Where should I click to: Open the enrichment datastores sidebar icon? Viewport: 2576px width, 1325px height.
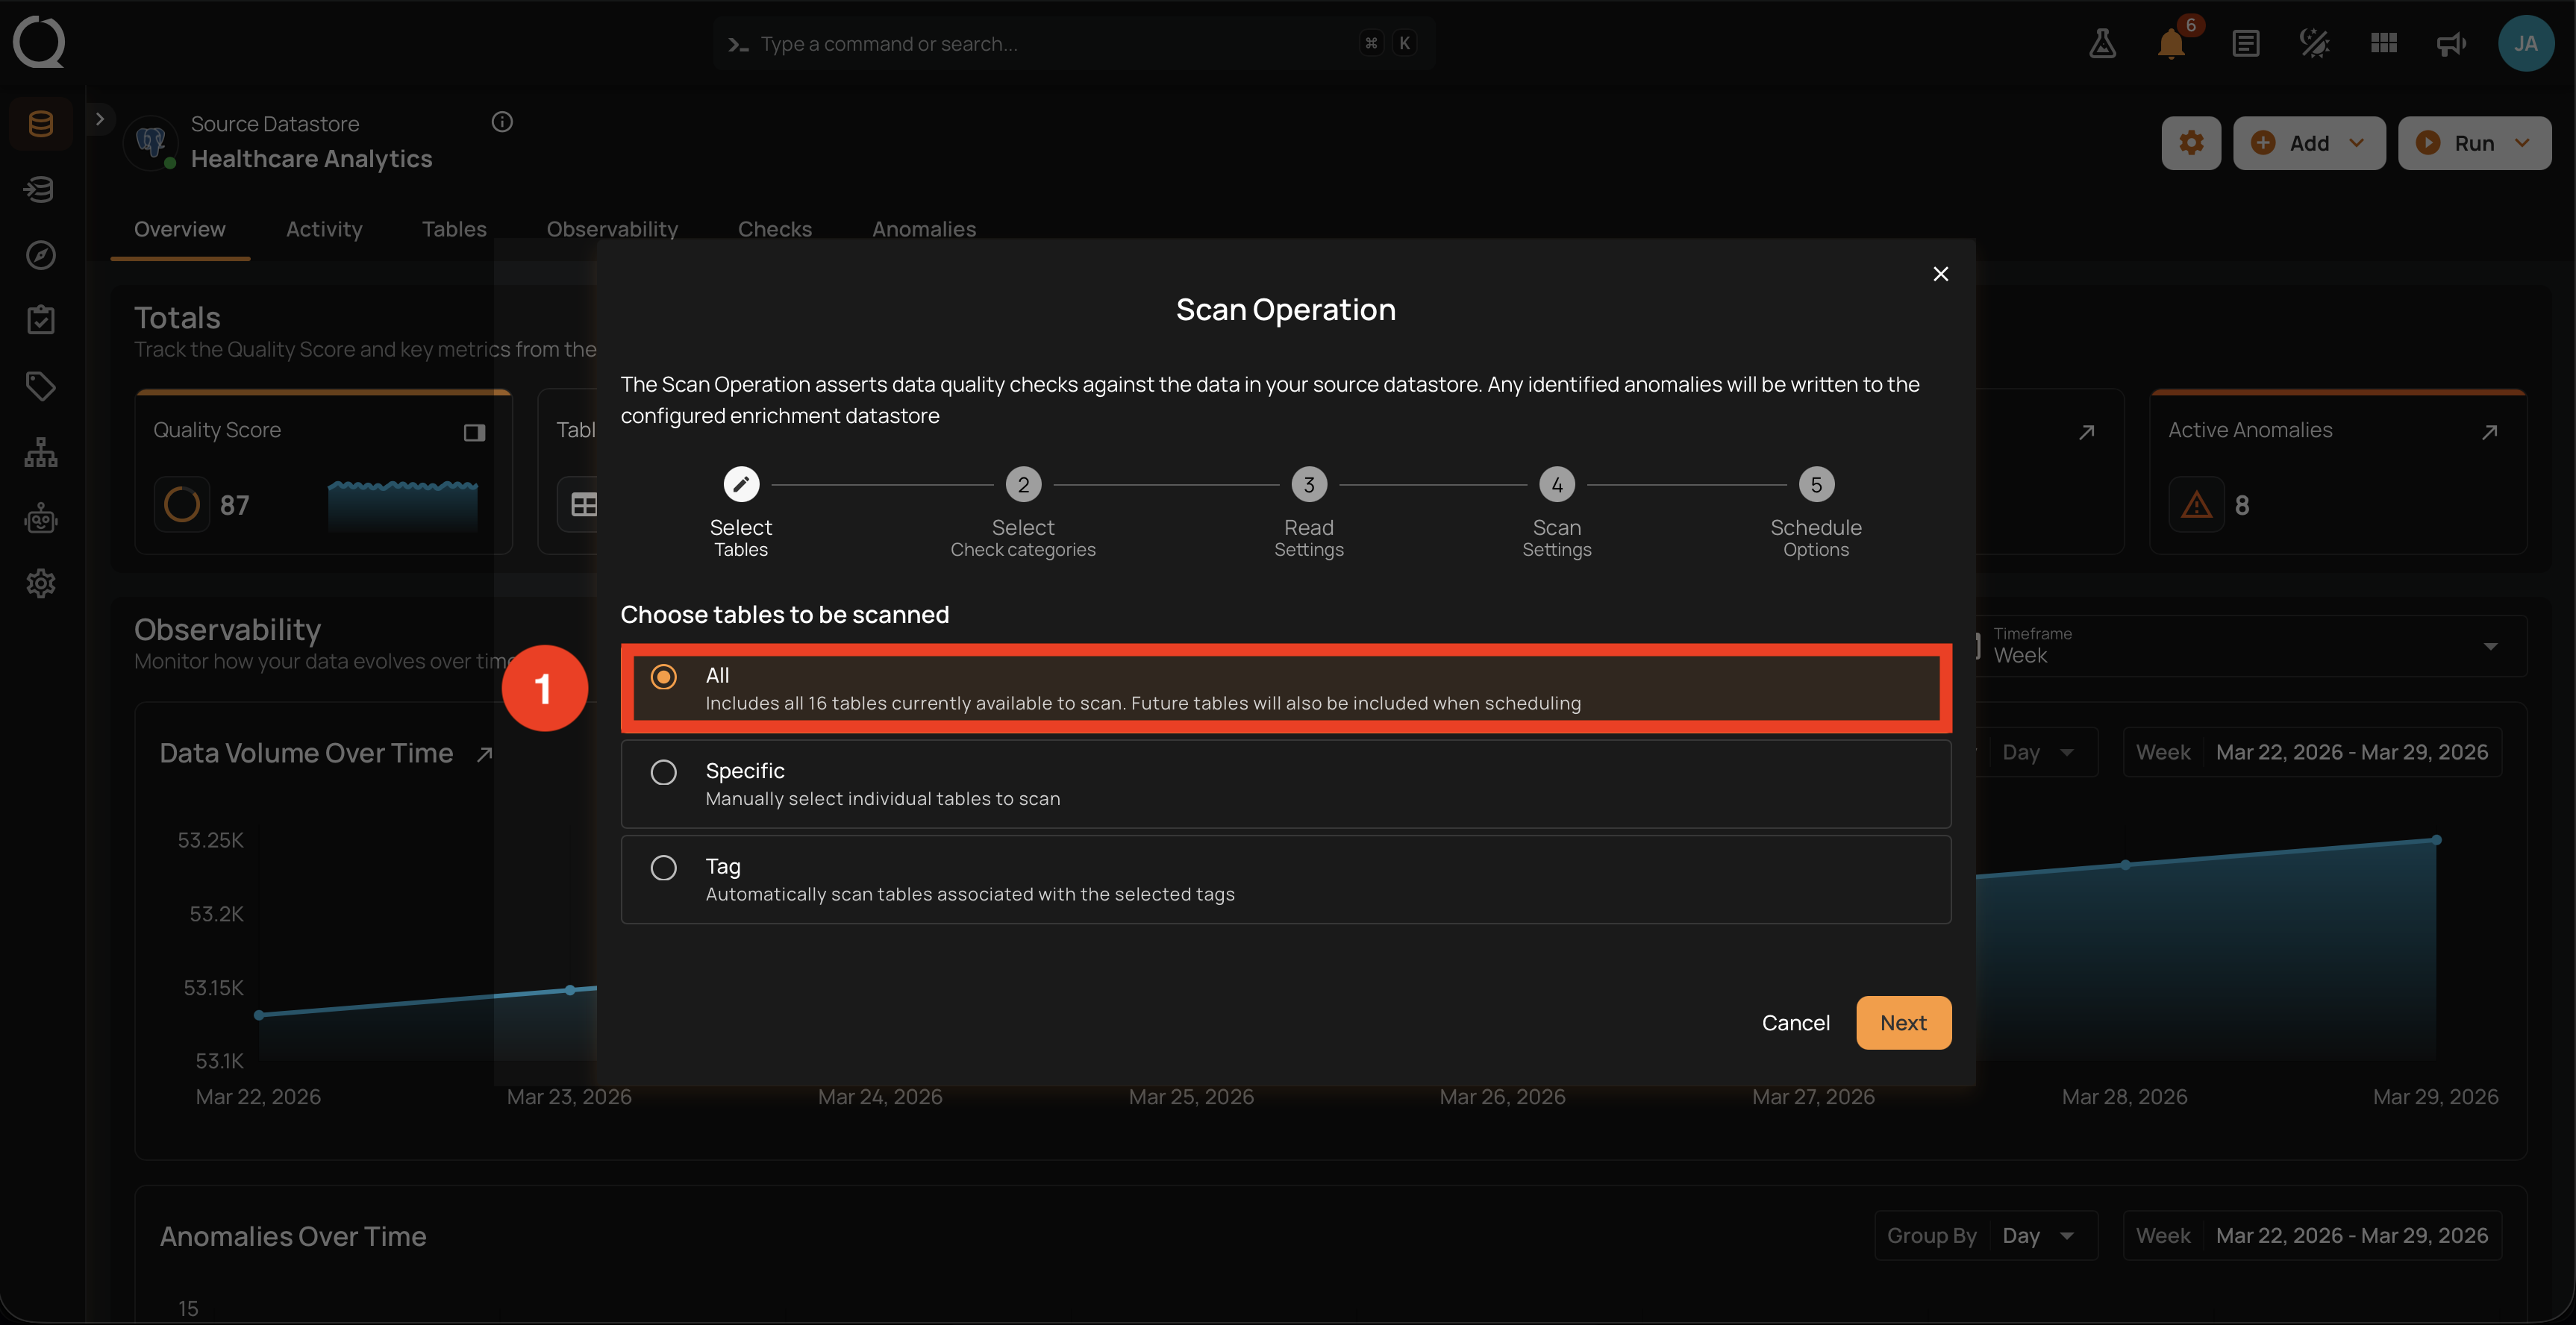41,189
